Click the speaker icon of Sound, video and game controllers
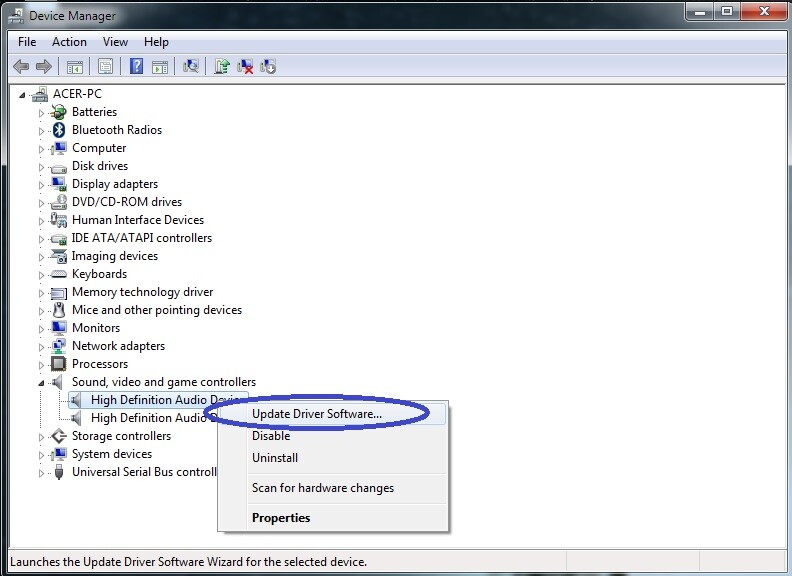 click(57, 382)
